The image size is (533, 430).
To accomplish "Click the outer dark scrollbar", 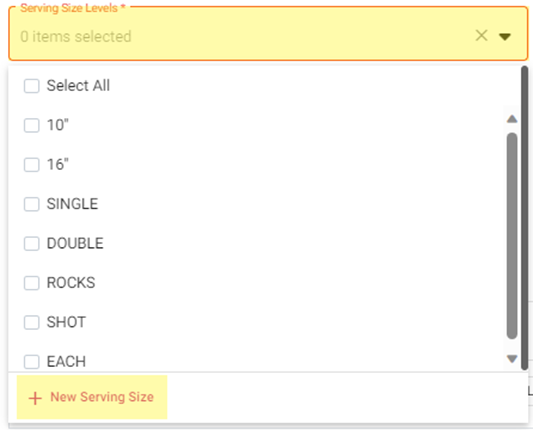I will point(525,218).
